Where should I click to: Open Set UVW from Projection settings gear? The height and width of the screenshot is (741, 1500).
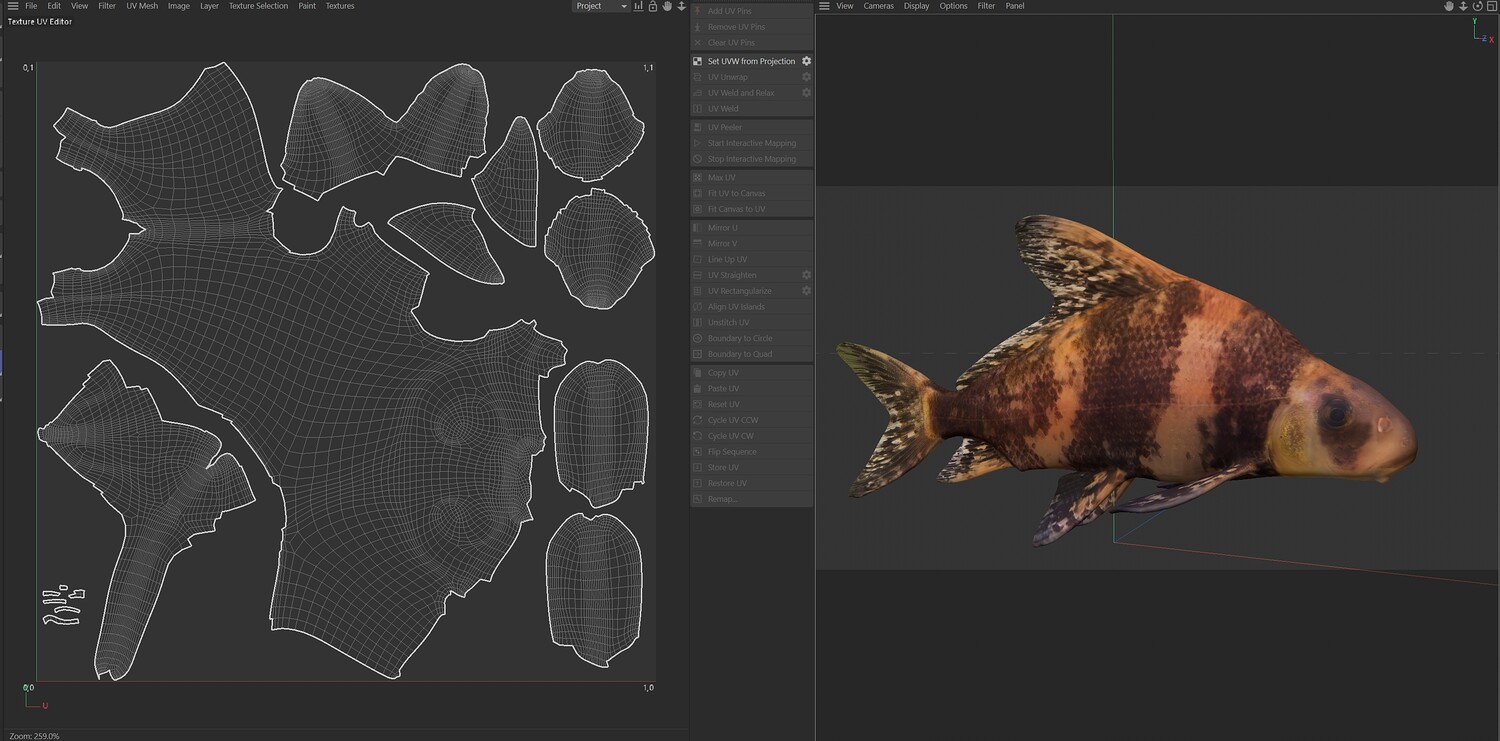[x=806, y=61]
